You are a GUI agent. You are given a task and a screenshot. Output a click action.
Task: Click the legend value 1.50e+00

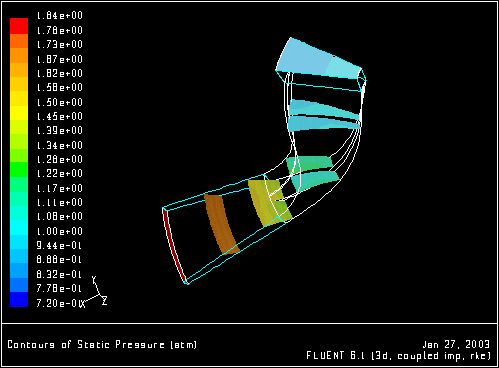60,102
